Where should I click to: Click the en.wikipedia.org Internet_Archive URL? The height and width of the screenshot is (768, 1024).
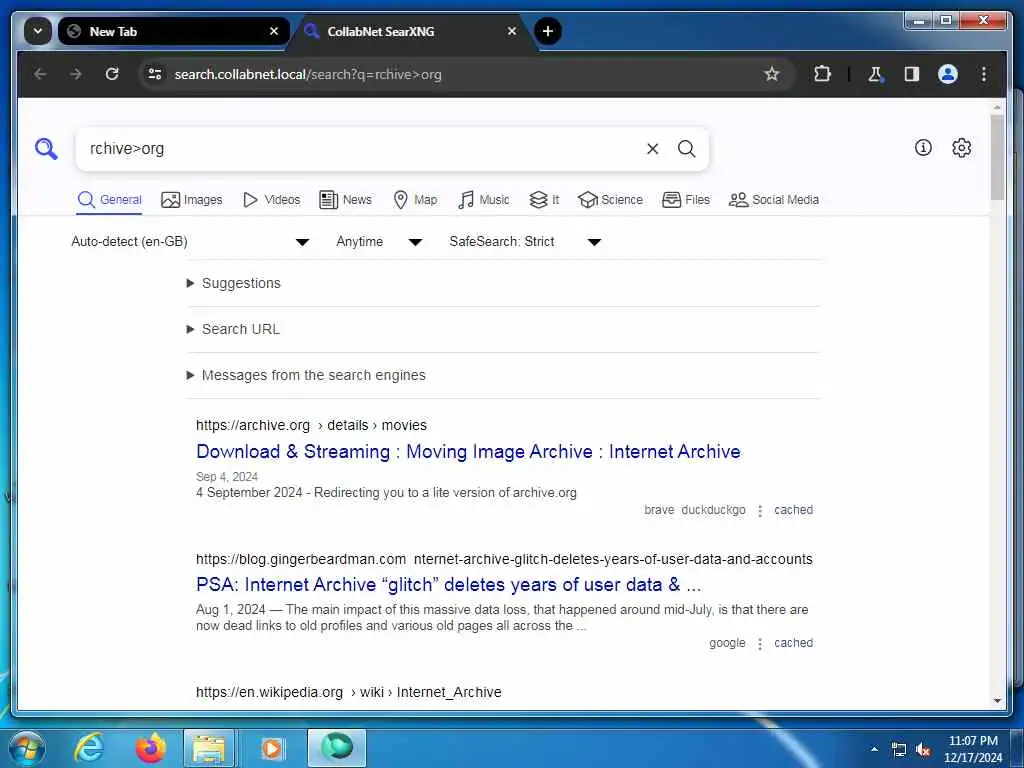349,692
